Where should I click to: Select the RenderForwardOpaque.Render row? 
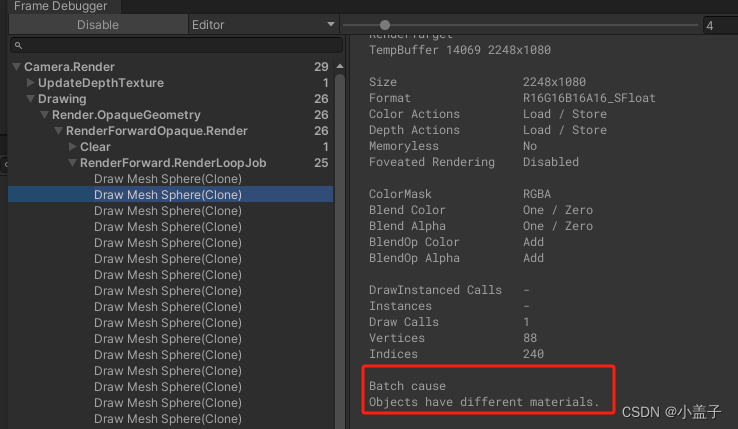click(170, 131)
